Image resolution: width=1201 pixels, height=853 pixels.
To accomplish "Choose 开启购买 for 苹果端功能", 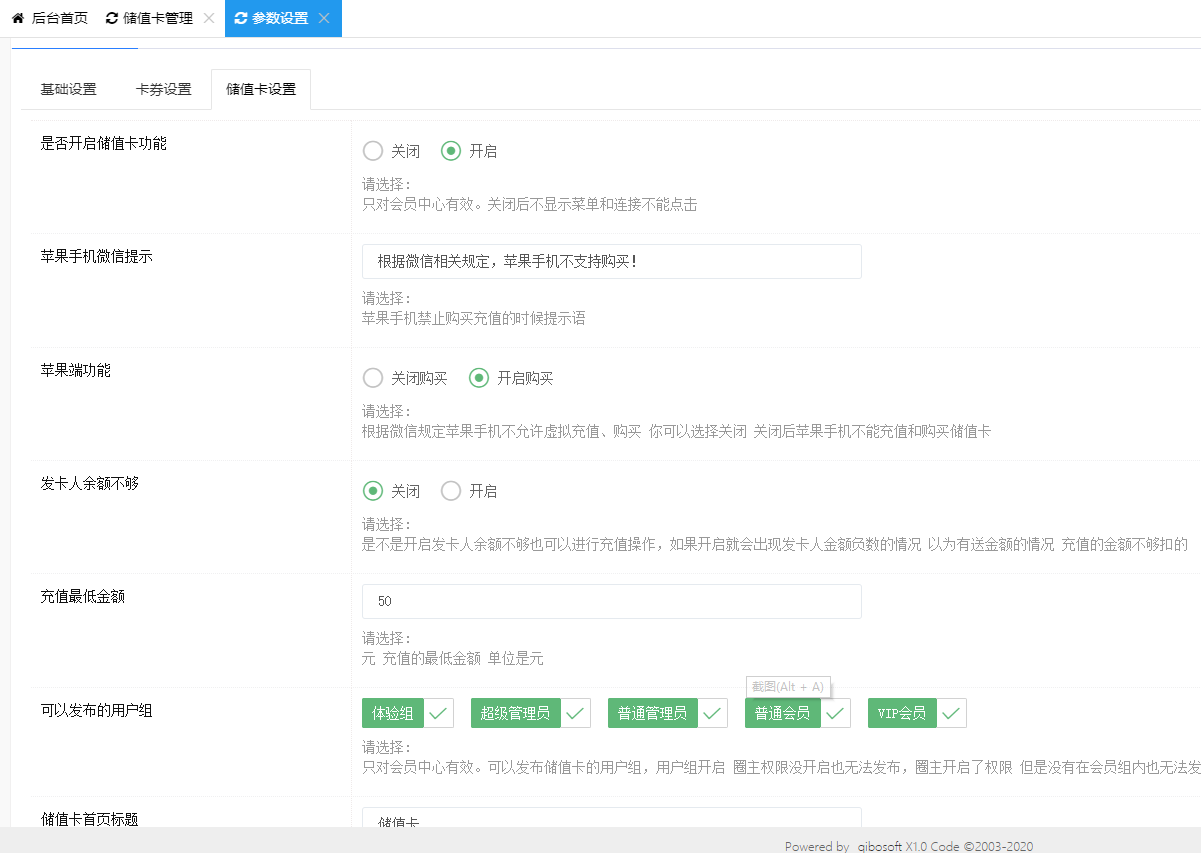I will coord(479,378).
